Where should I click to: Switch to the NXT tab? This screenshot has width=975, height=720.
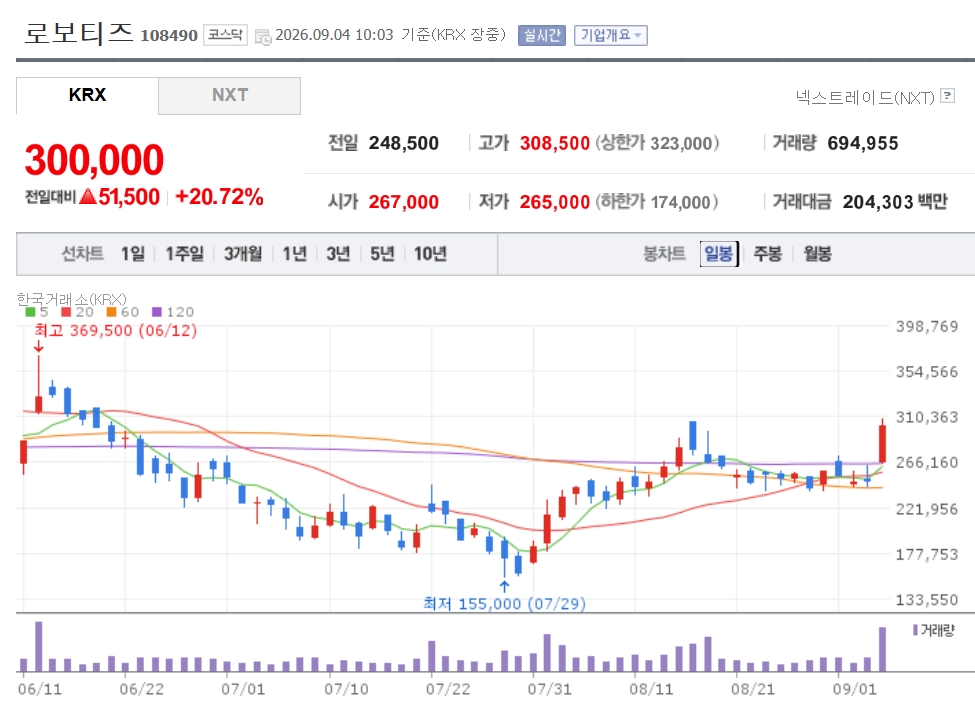[x=229, y=95]
